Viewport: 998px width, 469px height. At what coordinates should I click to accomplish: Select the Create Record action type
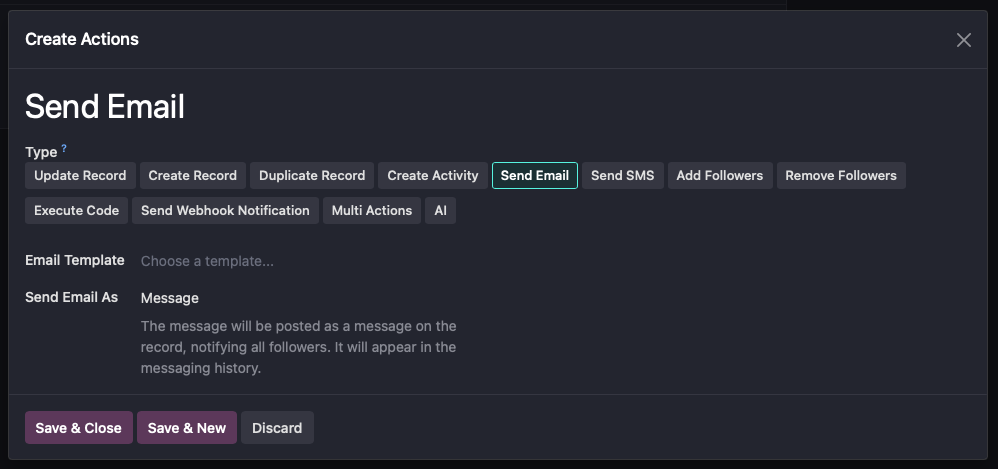click(x=192, y=175)
